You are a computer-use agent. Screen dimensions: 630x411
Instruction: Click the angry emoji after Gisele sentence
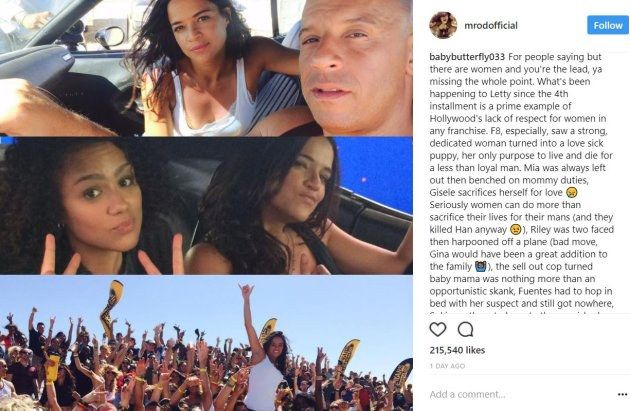point(571,192)
